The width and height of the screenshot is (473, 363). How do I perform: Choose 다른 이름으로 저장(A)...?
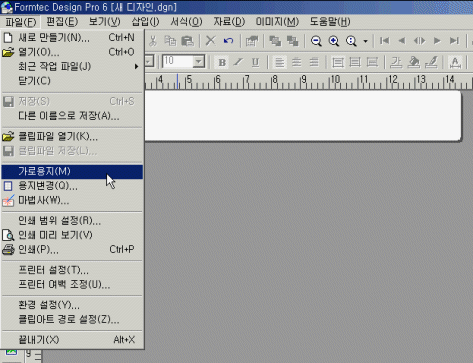[72, 116]
